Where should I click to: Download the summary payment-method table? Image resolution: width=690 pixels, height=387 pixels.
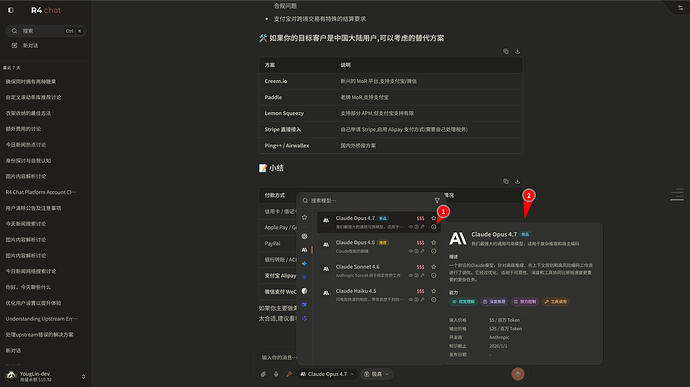[518, 181]
